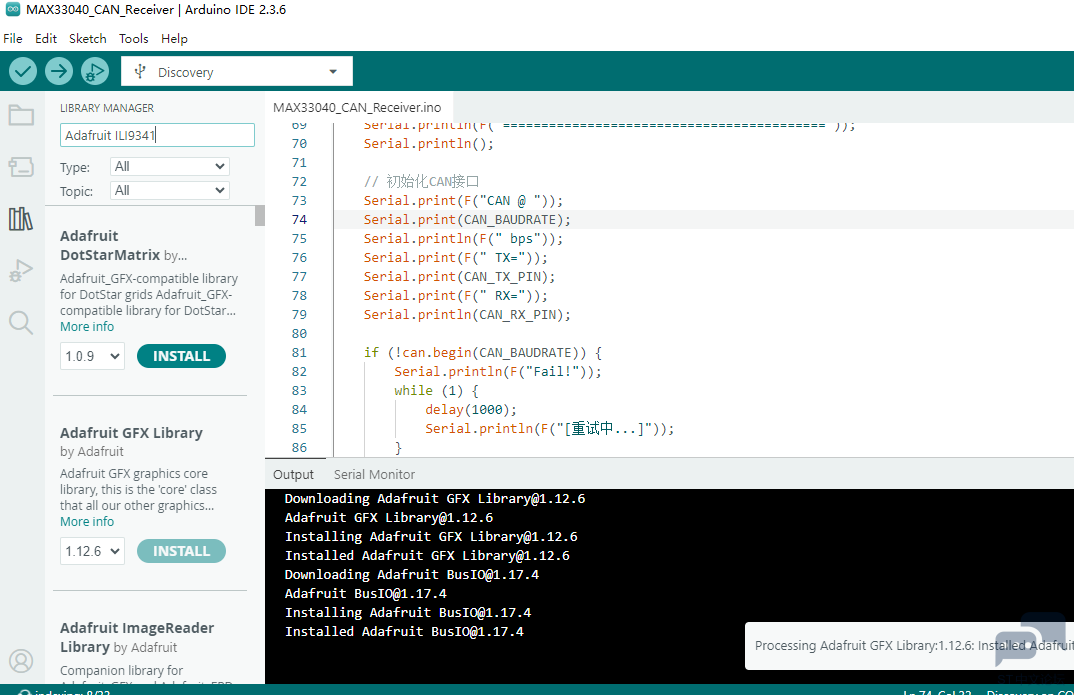Open the Topic filter dropdown
1074x695 pixels.
pyautogui.click(x=169, y=190)
